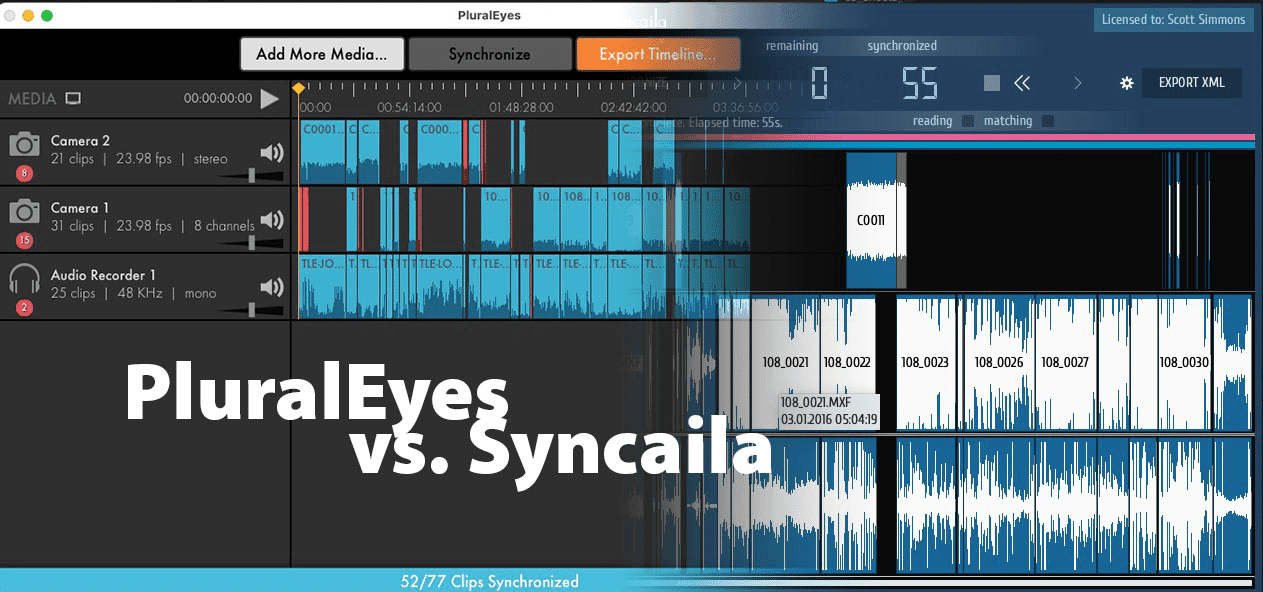Click the Add More Media button

point(322,54)
